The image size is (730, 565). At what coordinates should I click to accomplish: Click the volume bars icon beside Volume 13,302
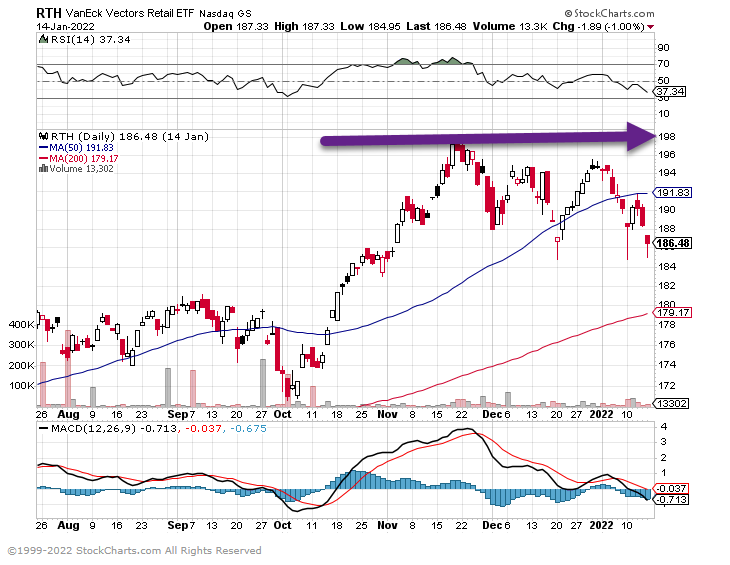point(43,168)
